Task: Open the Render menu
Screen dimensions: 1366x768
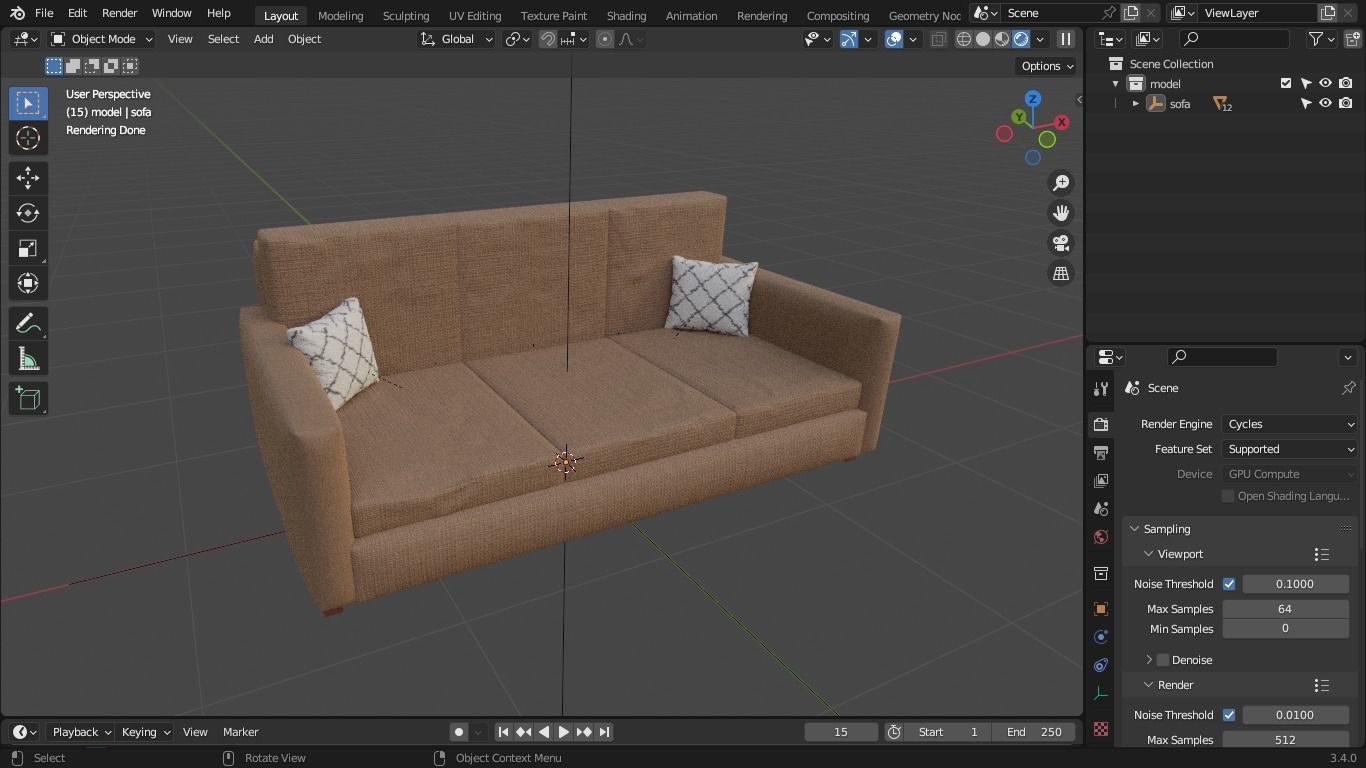Action: [x=119, y=13]
